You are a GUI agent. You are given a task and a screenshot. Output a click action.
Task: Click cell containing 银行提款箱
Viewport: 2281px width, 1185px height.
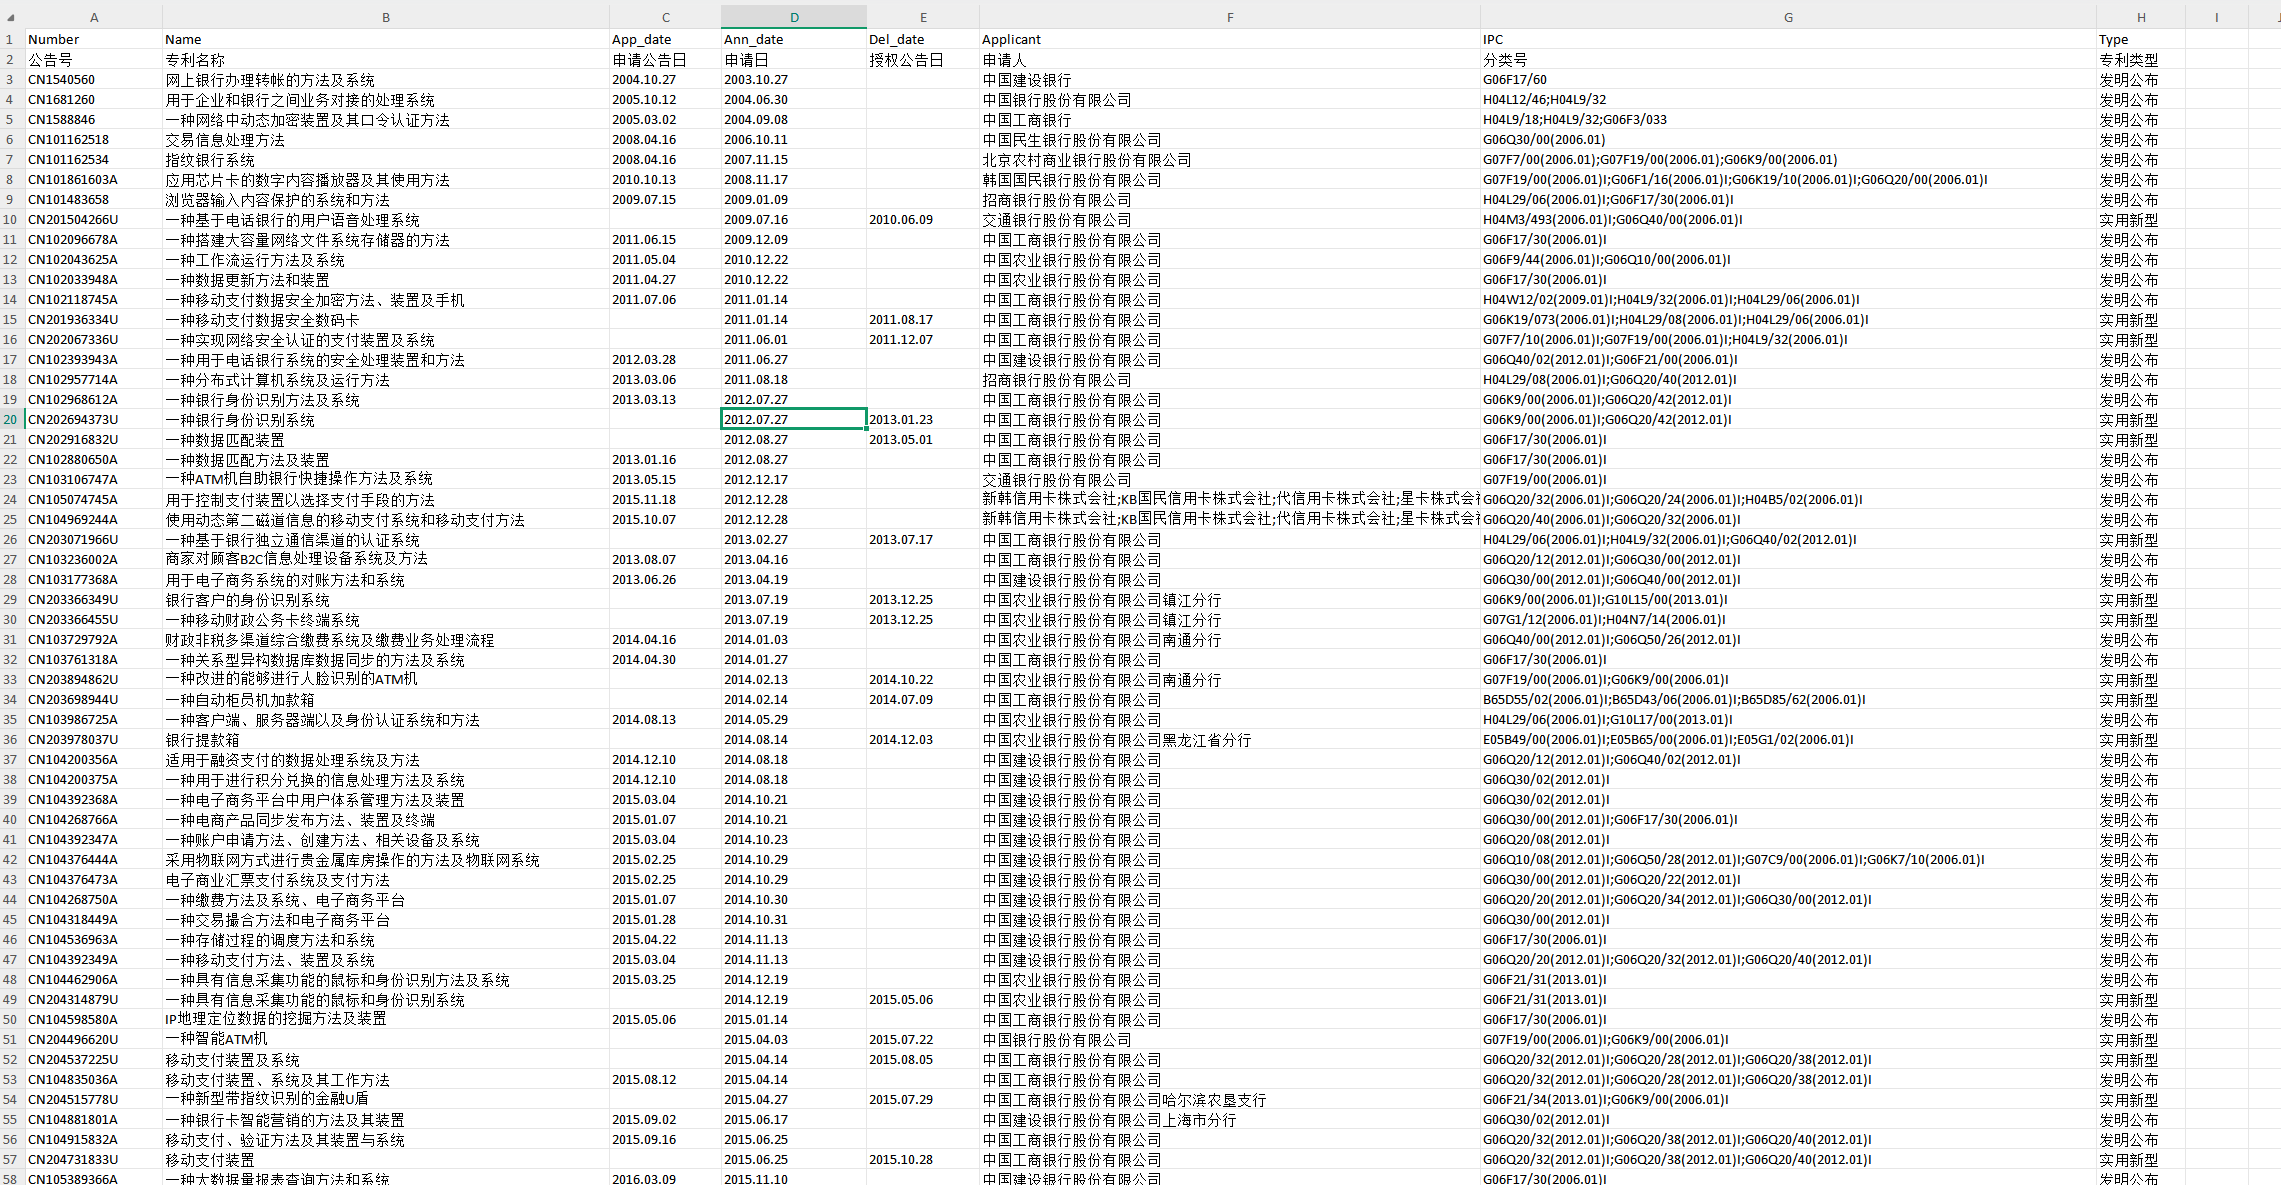pos(202,739)
